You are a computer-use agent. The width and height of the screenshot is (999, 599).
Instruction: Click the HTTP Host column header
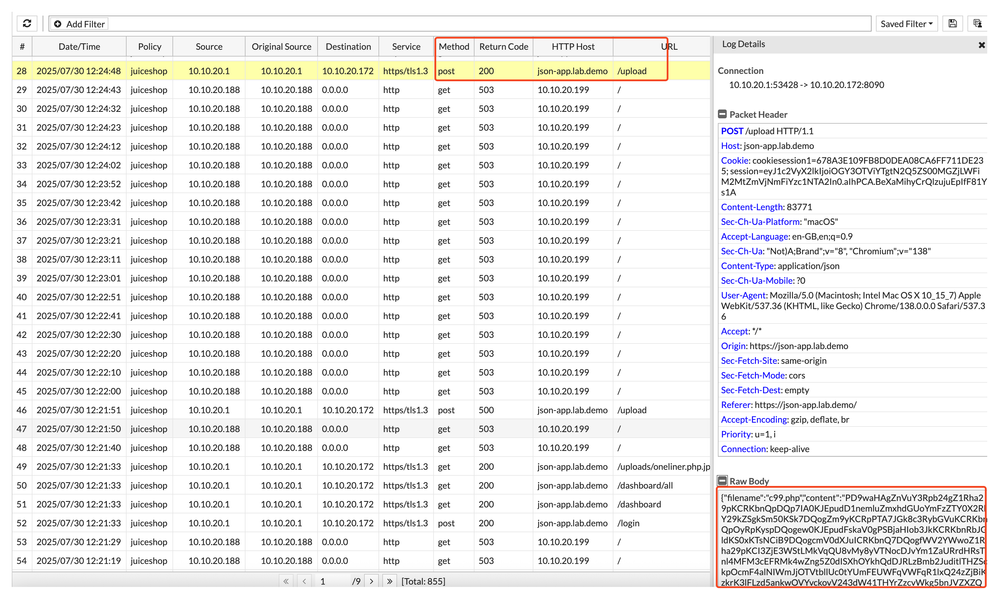pyautogui.click(x=572, y=46)
